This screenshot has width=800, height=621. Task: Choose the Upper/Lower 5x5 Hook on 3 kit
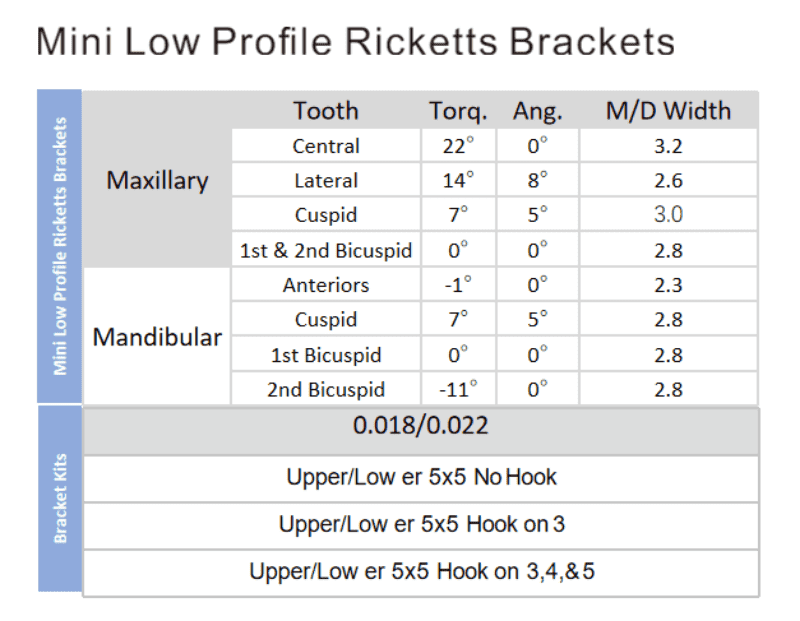point(420,524)
